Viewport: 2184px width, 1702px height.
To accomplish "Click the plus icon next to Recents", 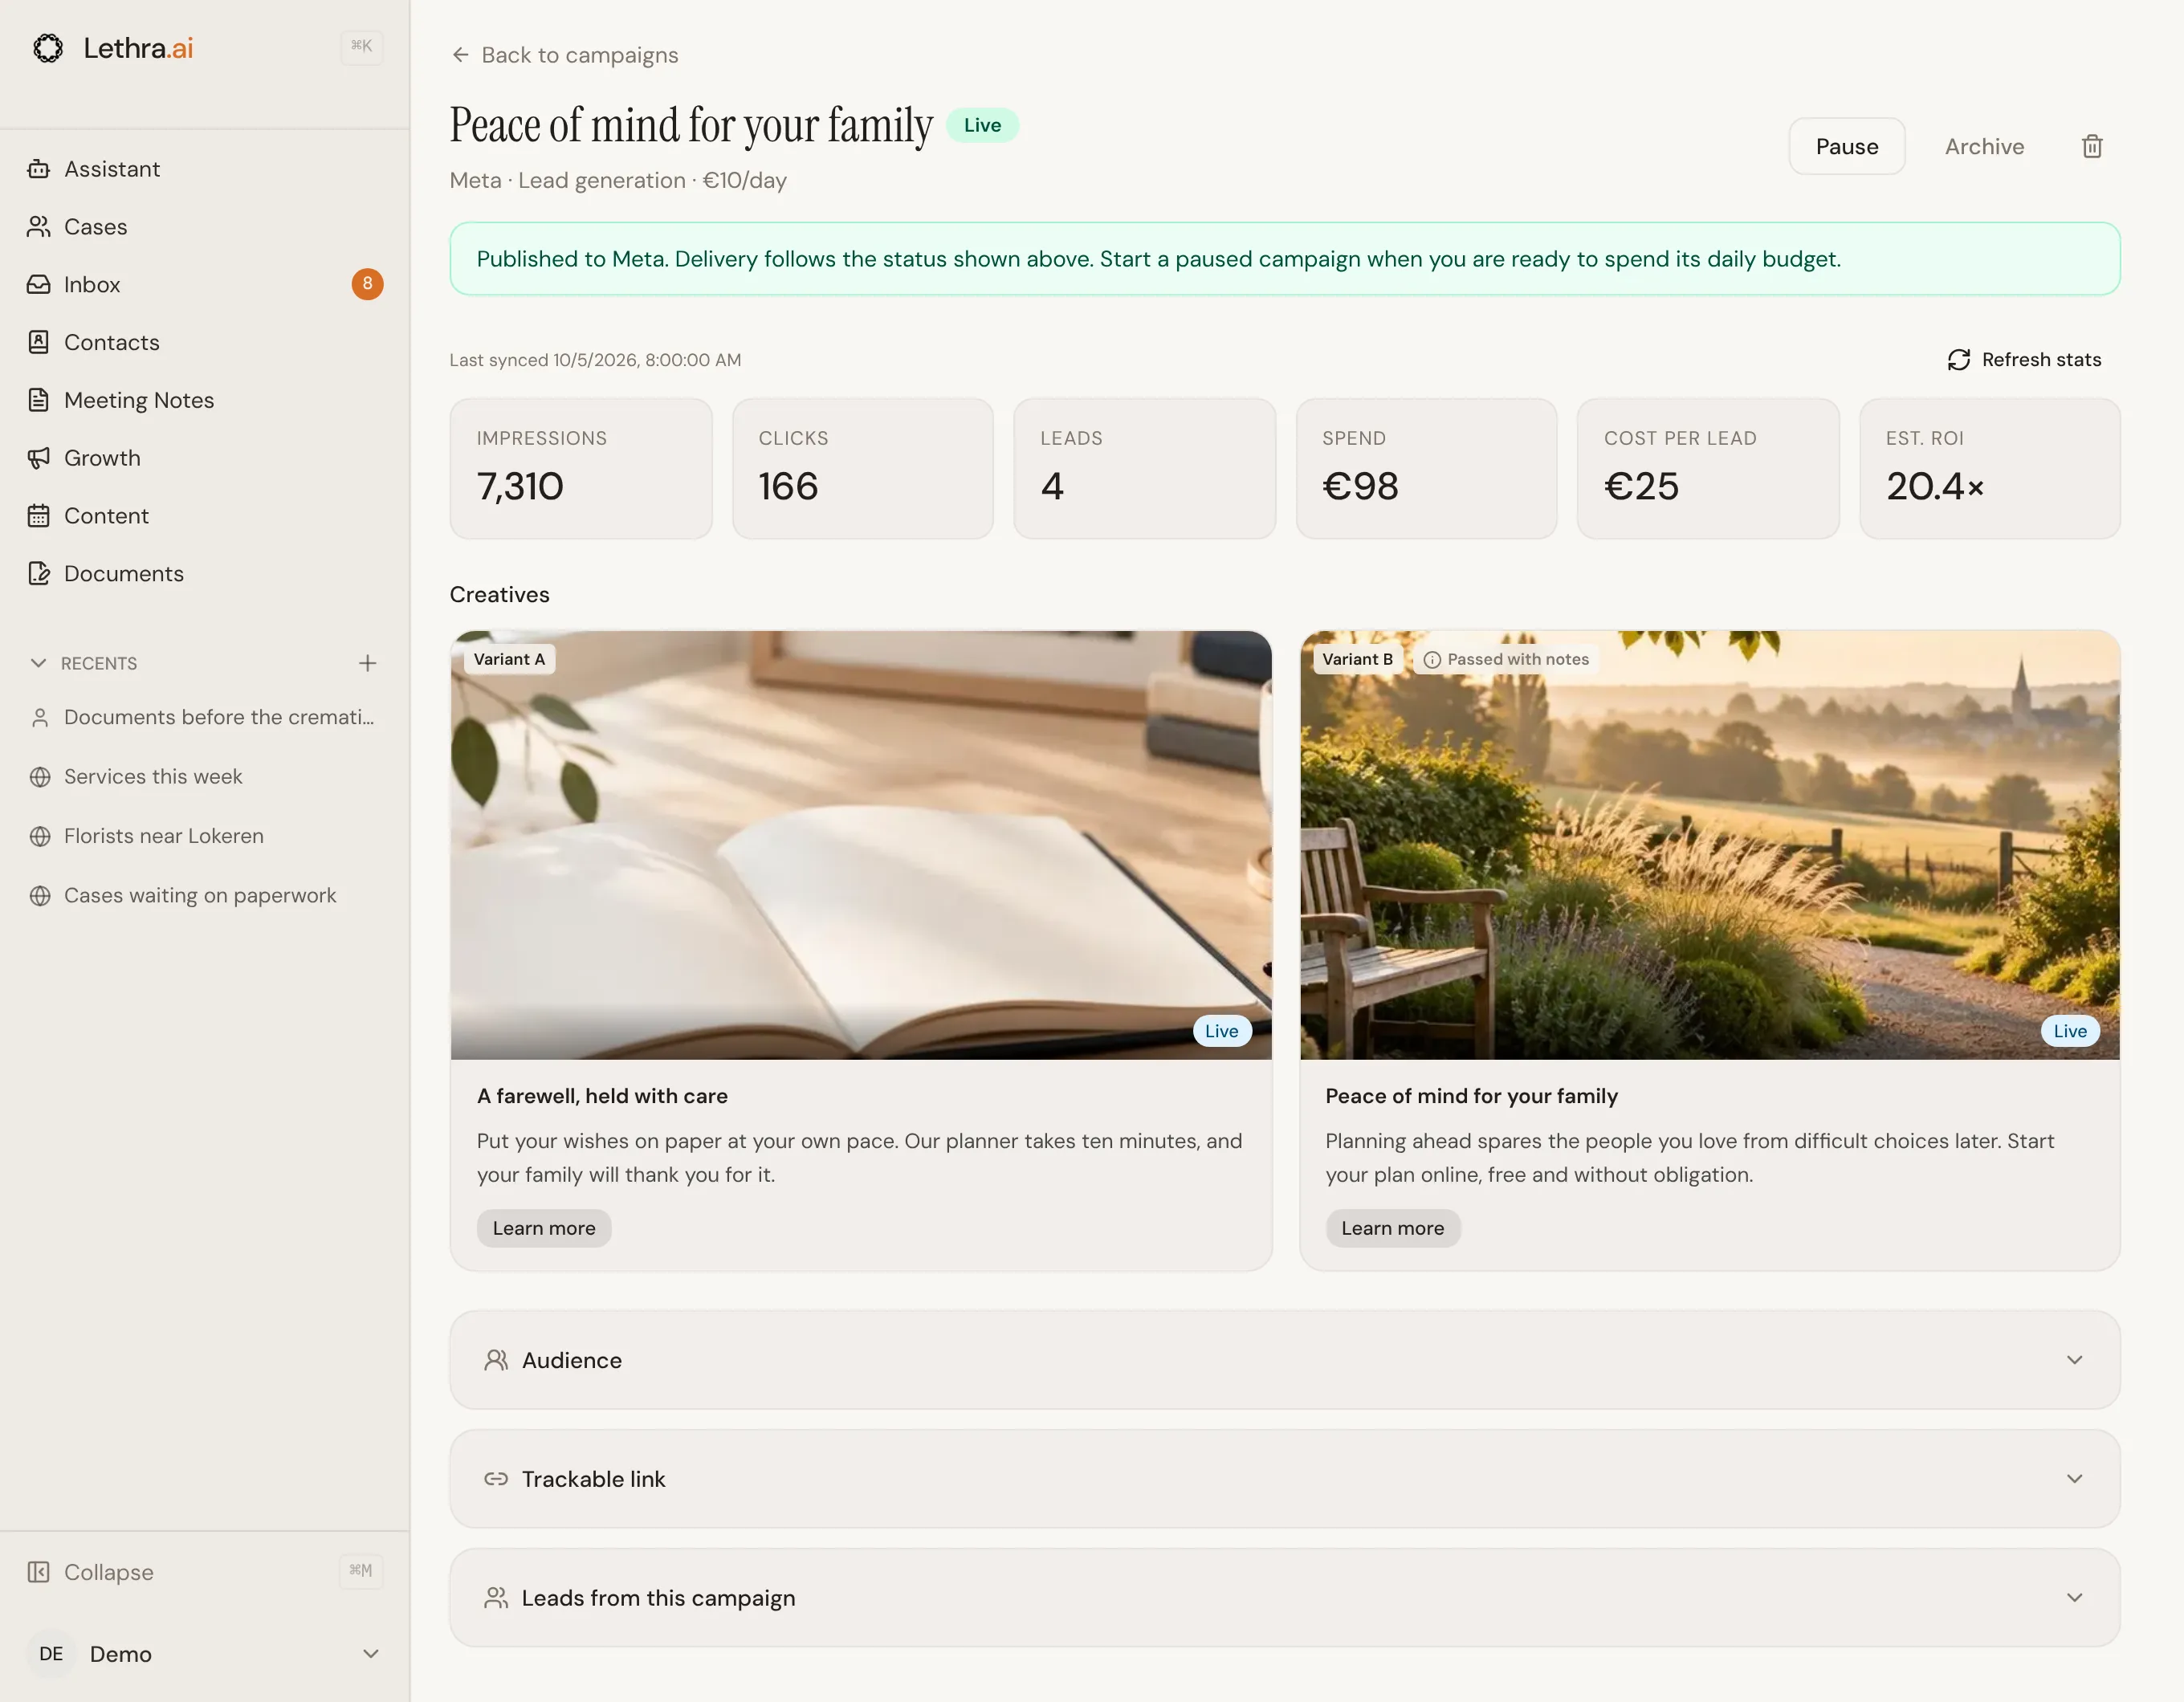I will coord(367,663).
